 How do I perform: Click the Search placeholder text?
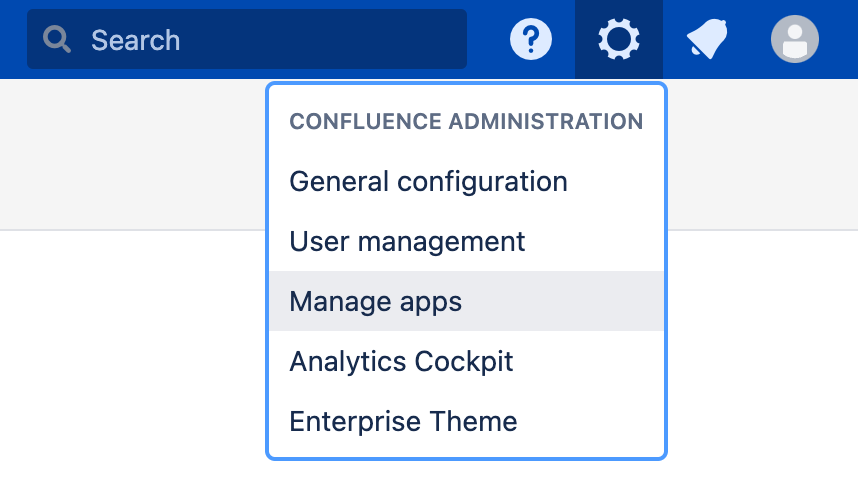[136, 40]
